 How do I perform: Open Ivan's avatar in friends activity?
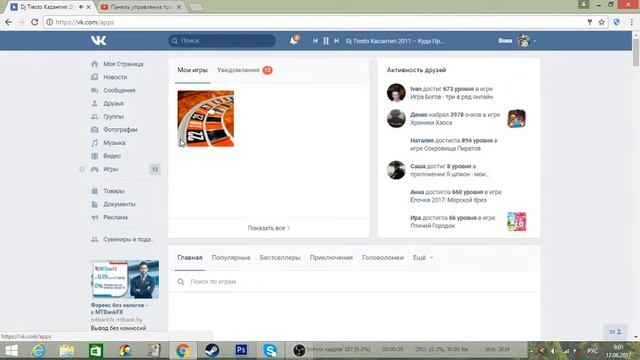[396, 93]
